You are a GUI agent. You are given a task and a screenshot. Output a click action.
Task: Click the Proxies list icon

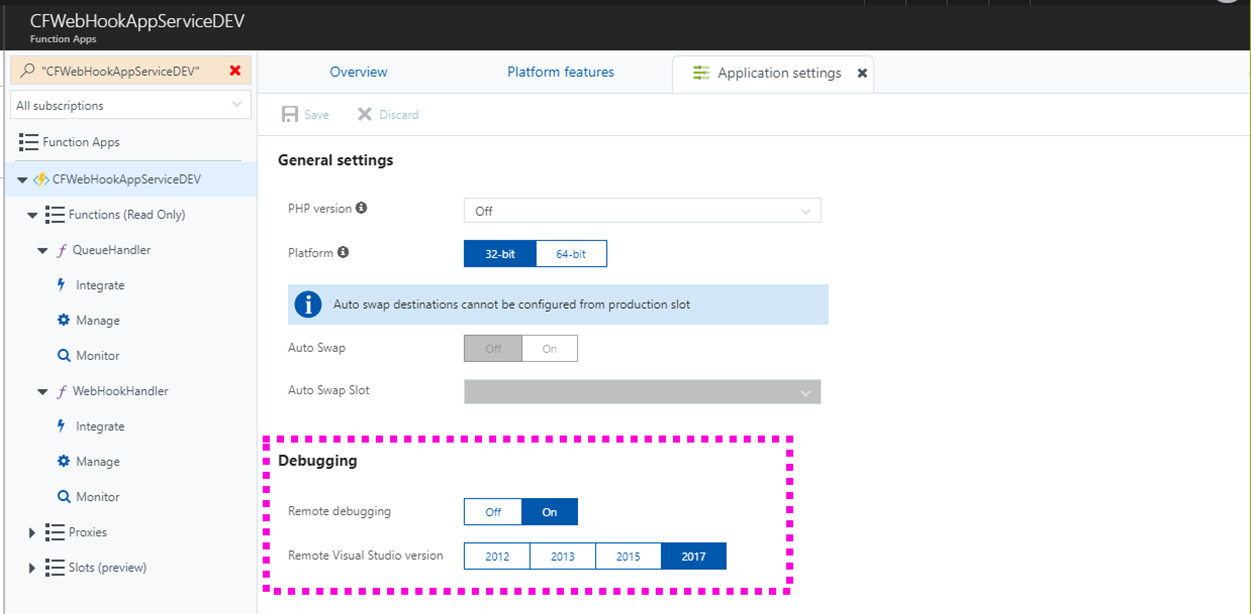point(55,532)
